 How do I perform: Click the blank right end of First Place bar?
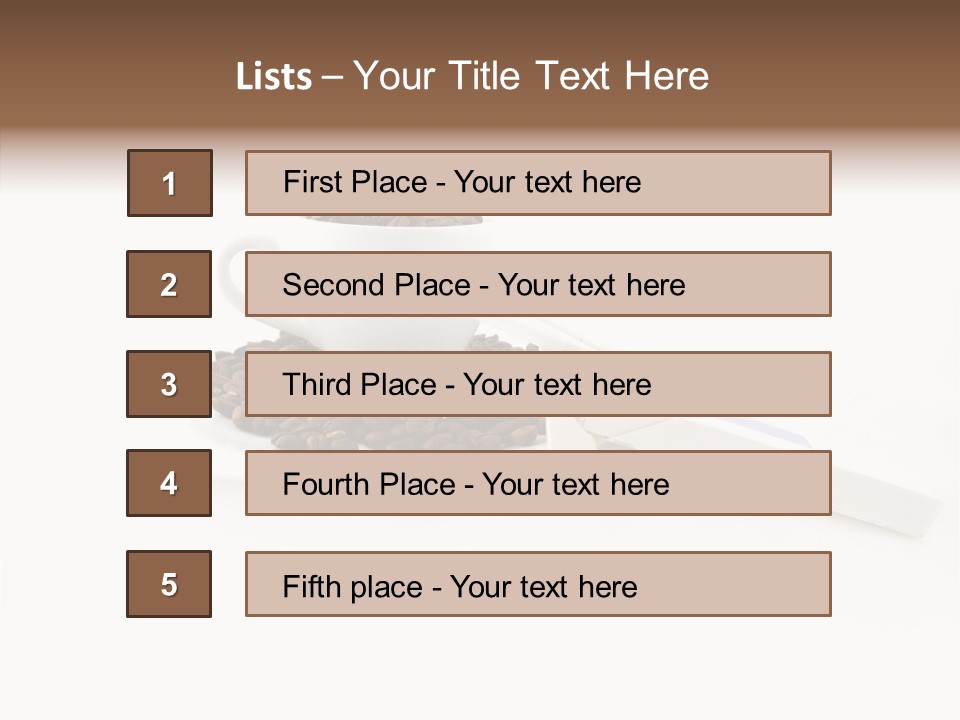760,183
